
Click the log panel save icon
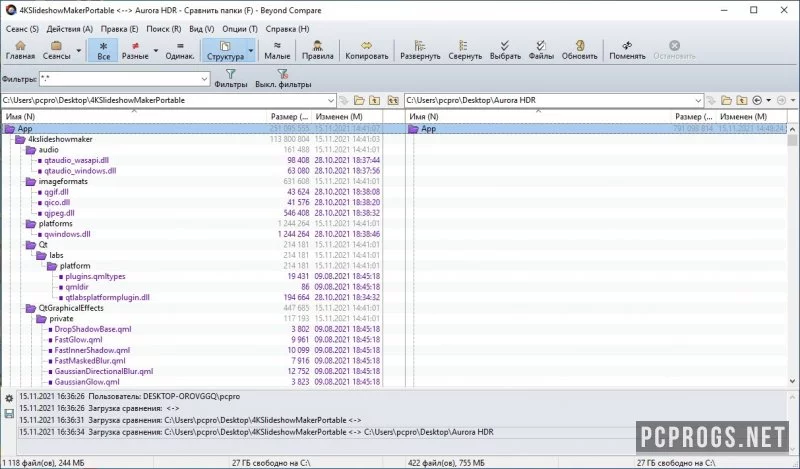(x=9, y=413)
